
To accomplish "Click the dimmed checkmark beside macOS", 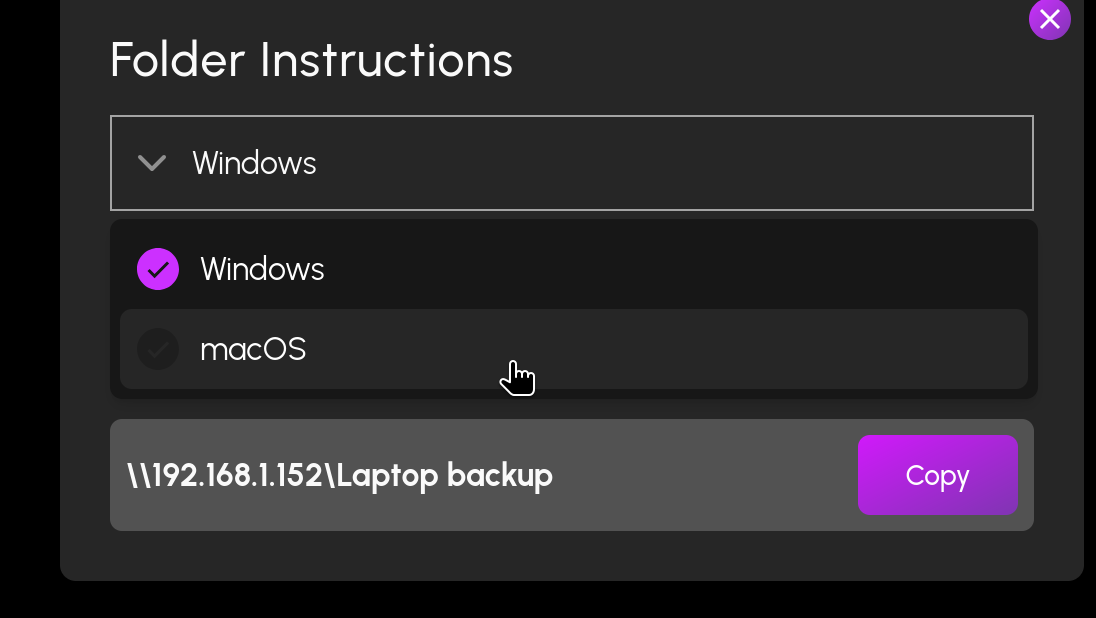I will tap(158, 349).
